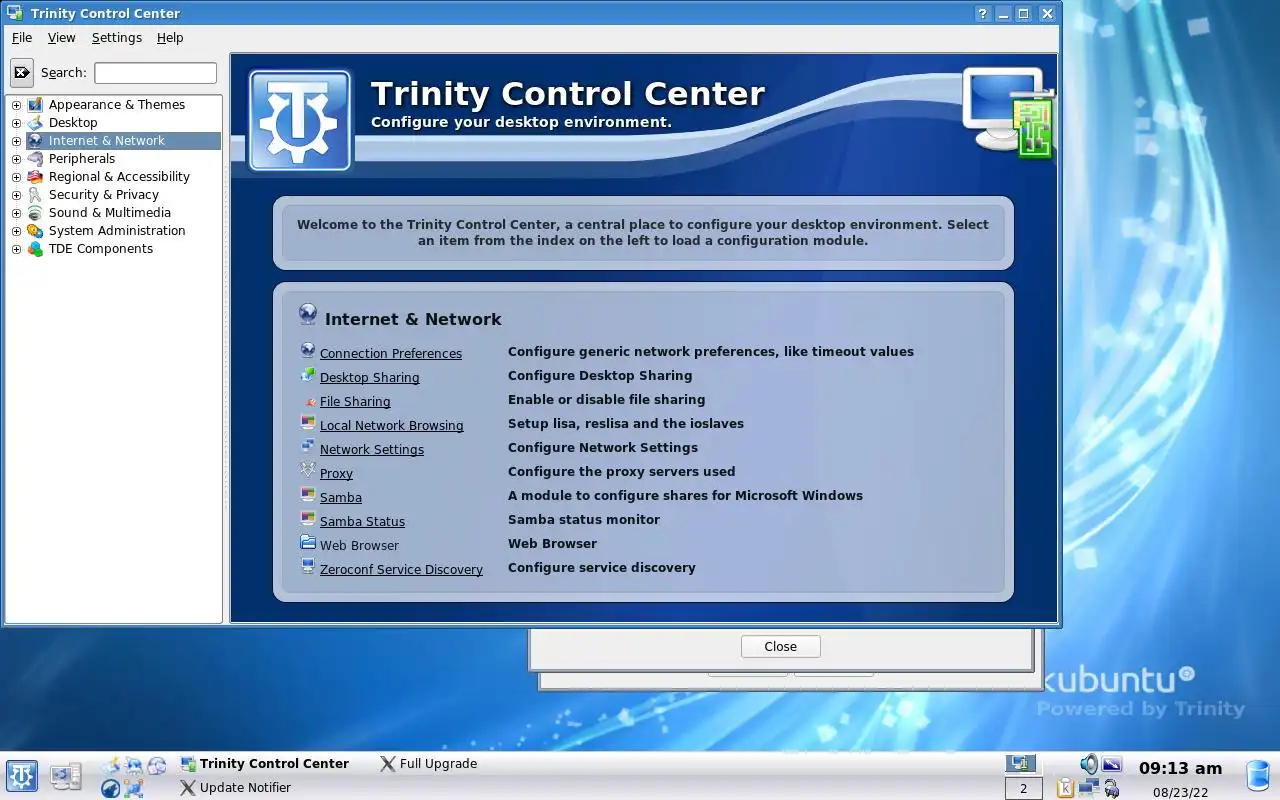Expand the Sound & Multimedia branch
Screen dimensions: 1280x800
pos(16,213)
